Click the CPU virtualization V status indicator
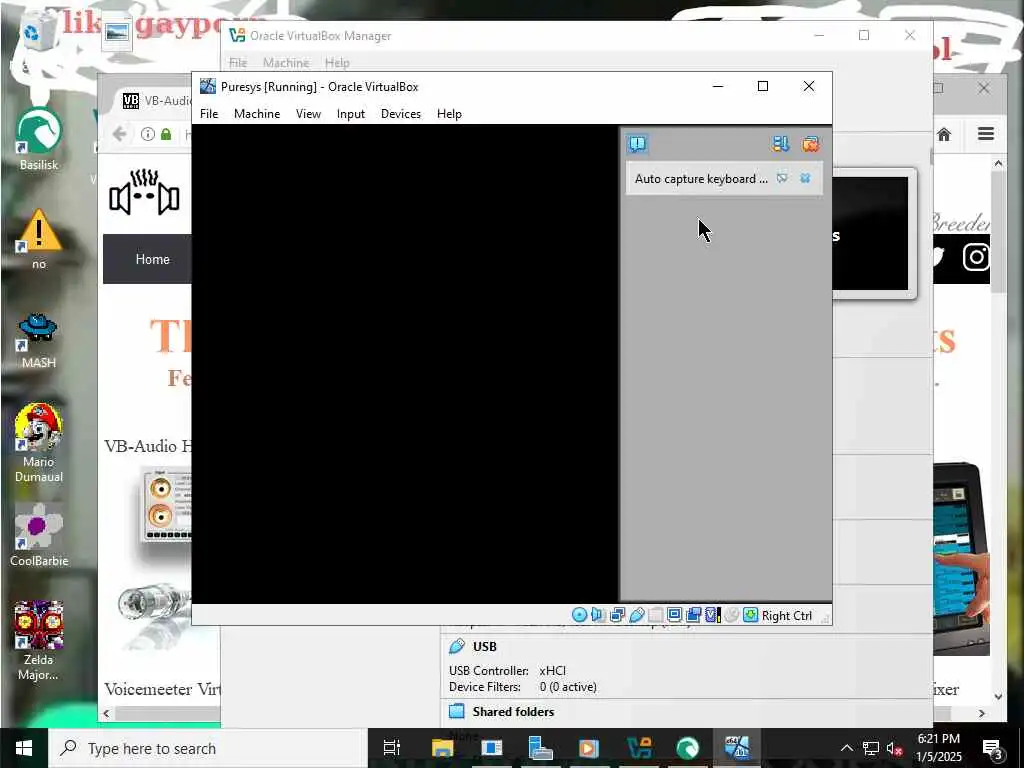1024x768 pixels. coord(712,615)
